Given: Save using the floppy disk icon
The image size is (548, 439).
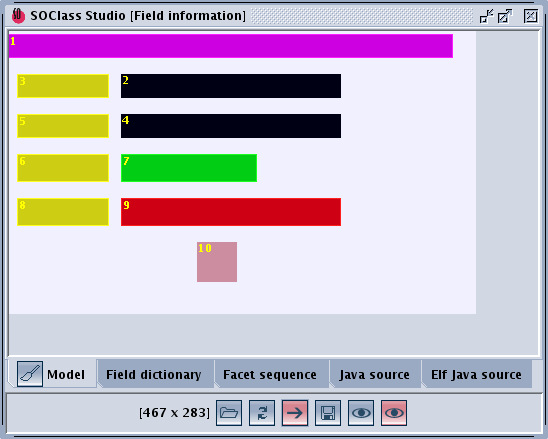Looking at the screenshot, I should point(328,413).
